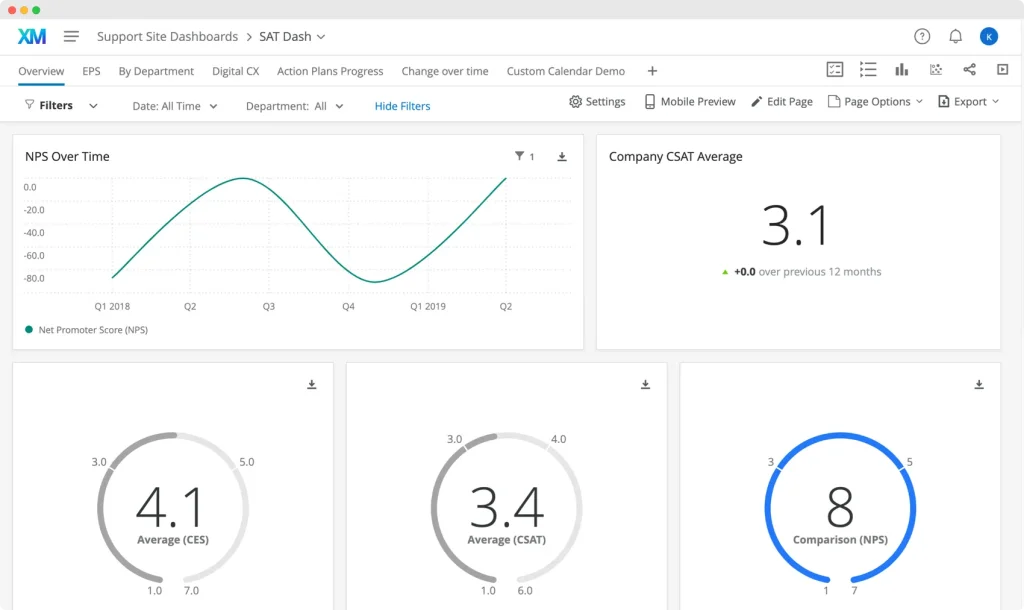Click the -80.0 y-axis label
The width and height of the screenshot is (1024, 610).
(34, 278)
